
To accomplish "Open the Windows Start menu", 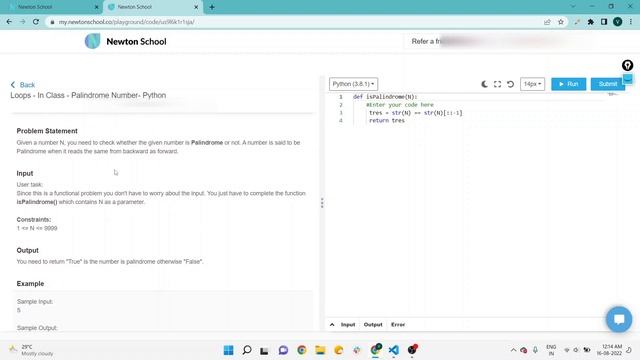I will click(229, 350).
